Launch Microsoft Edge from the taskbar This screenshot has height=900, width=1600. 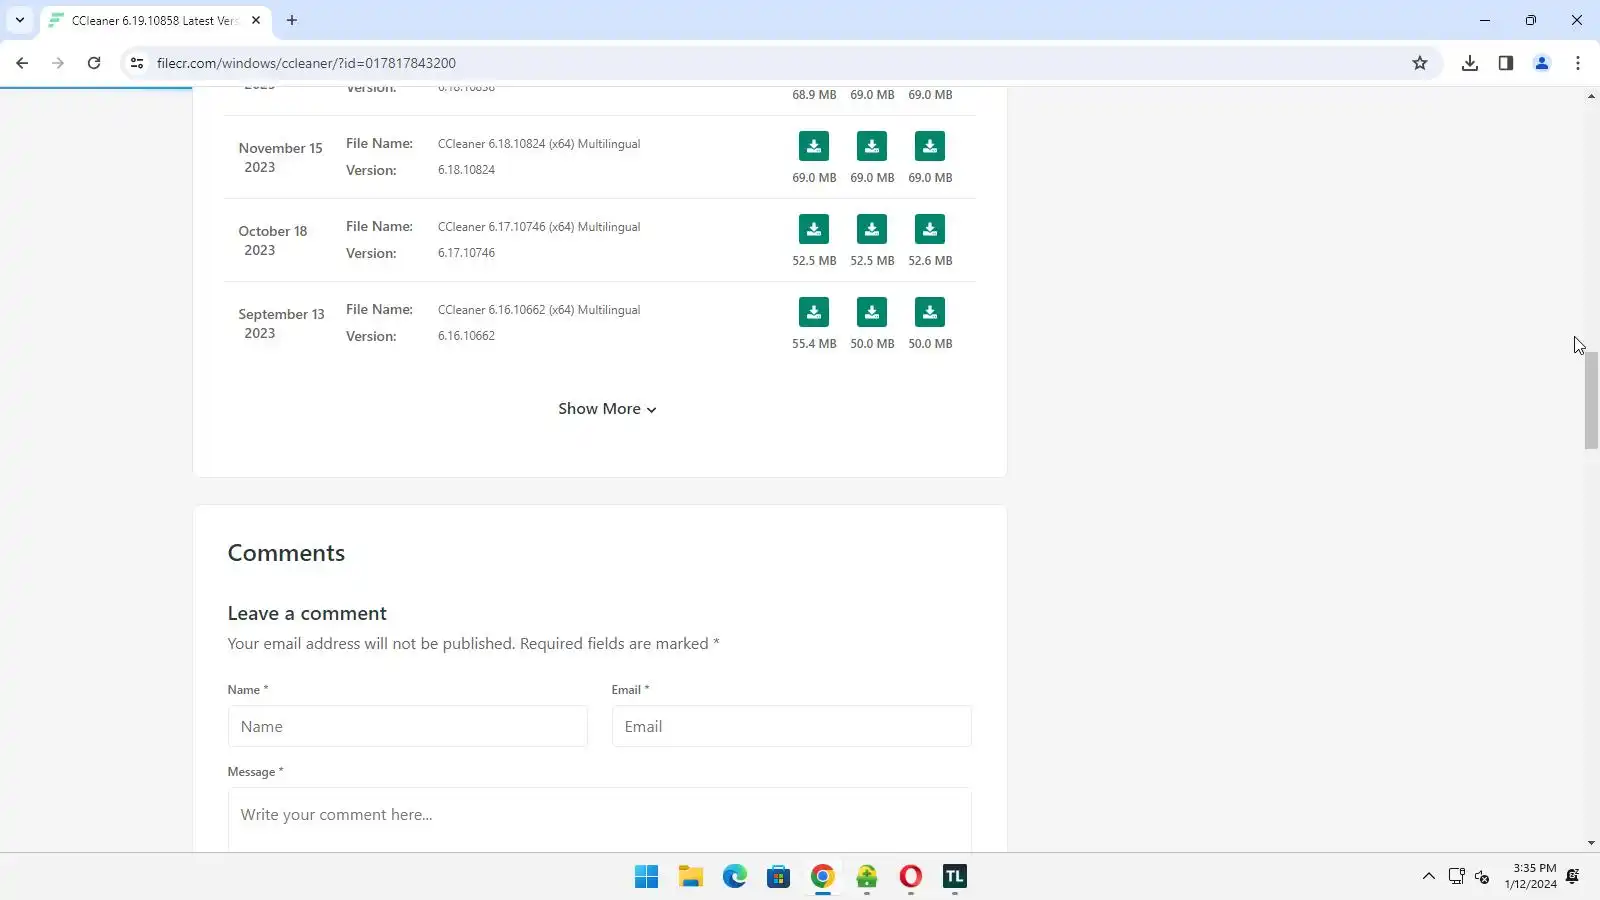pyautogui.click(x=735, y=877)
